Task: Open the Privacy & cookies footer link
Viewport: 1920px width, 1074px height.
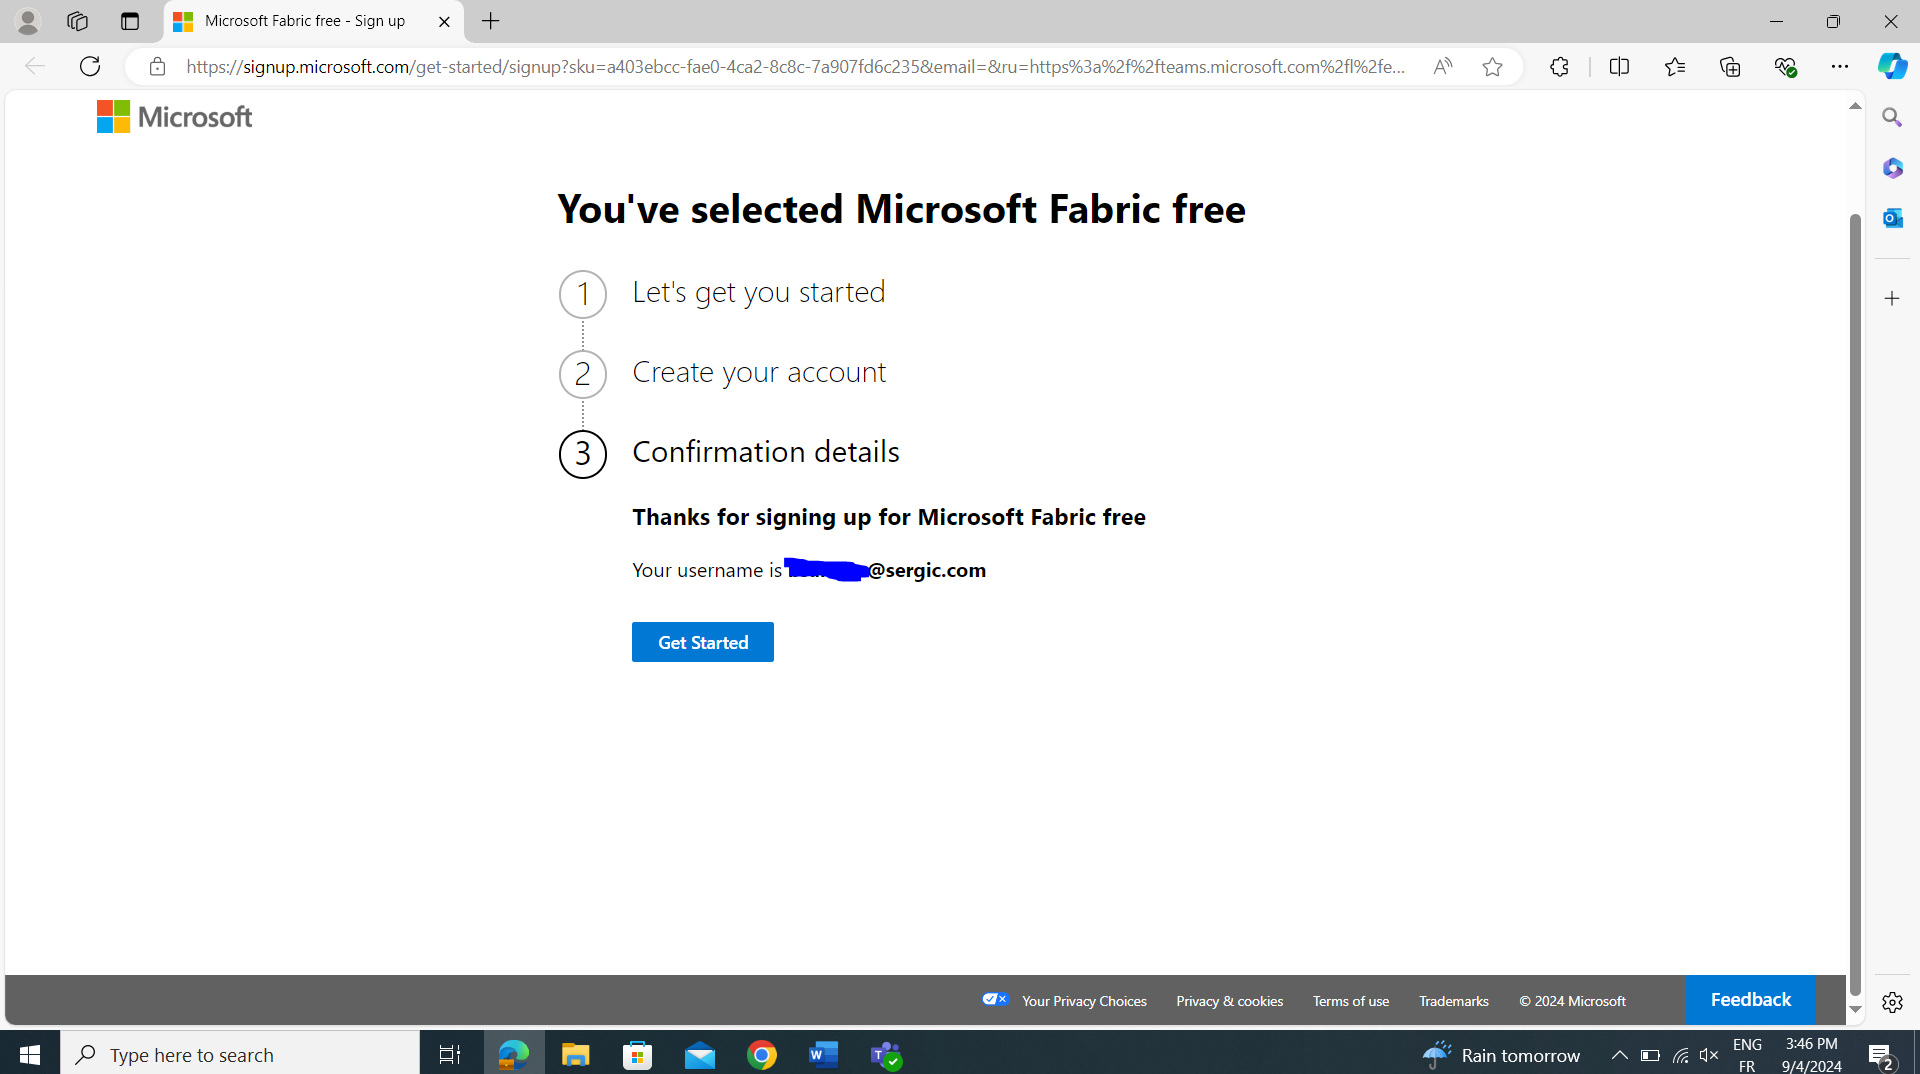Action: [1229, 1001]
